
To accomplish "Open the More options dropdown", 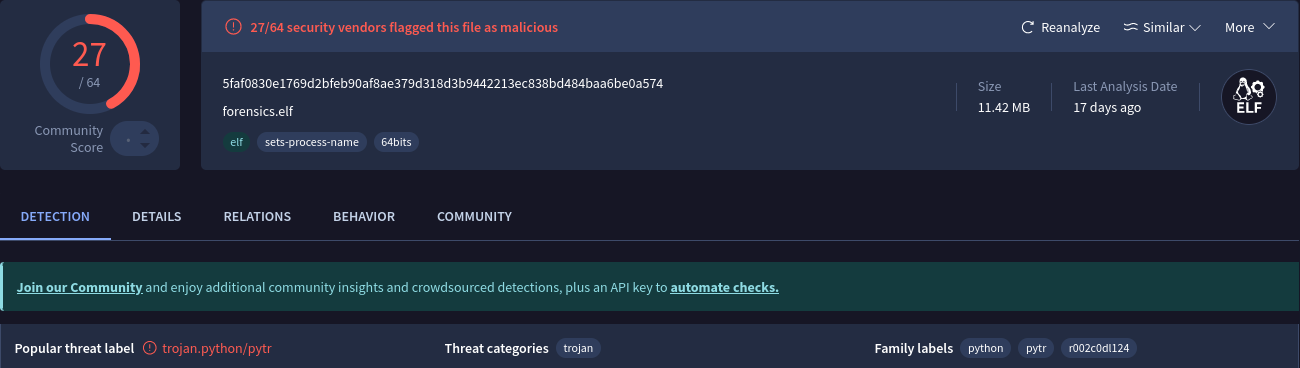I will pos(1250,27).
